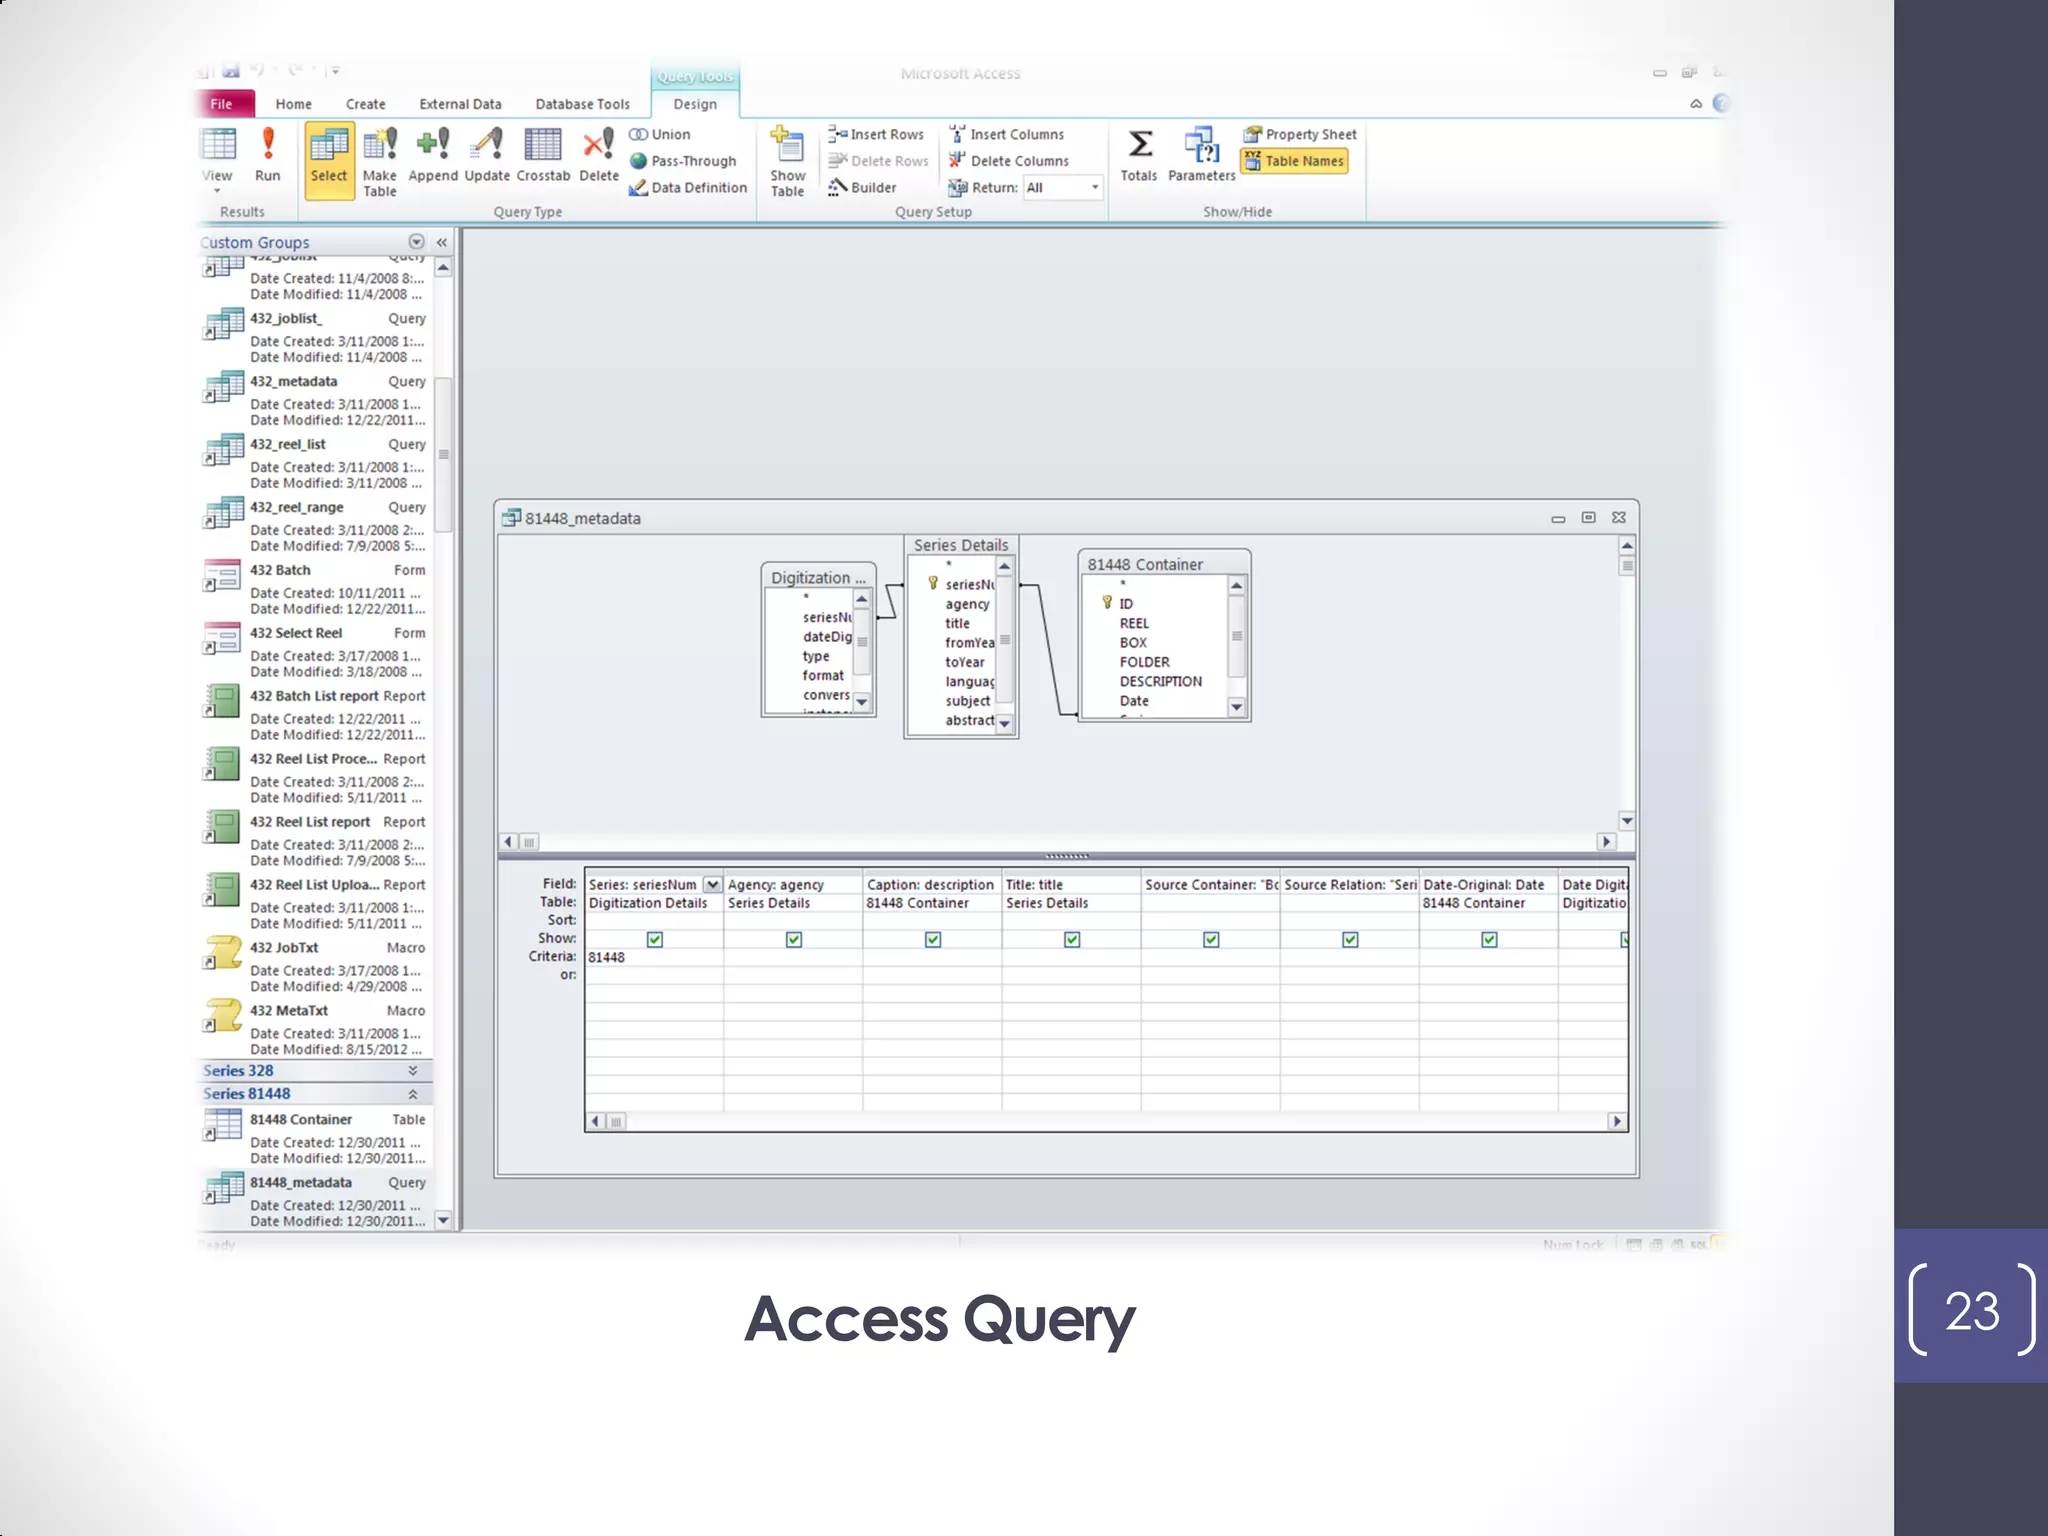
Task: Select the 432 Reel List report item
Action: [315, 840]
